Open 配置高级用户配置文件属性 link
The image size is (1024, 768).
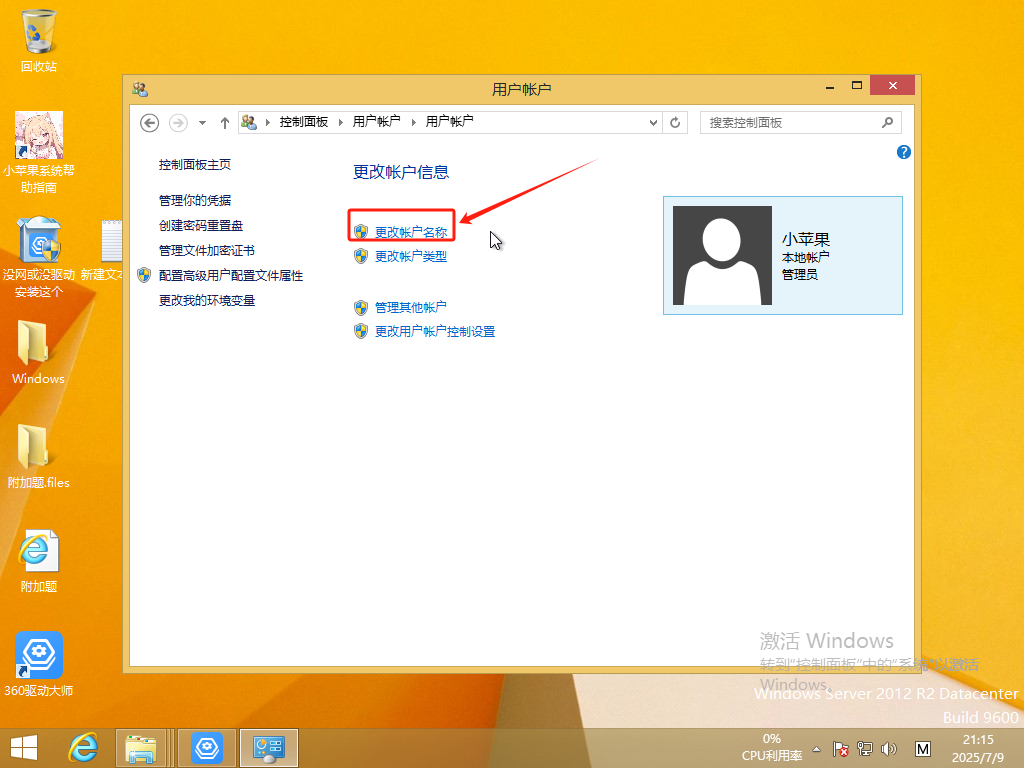click(231, 276)
